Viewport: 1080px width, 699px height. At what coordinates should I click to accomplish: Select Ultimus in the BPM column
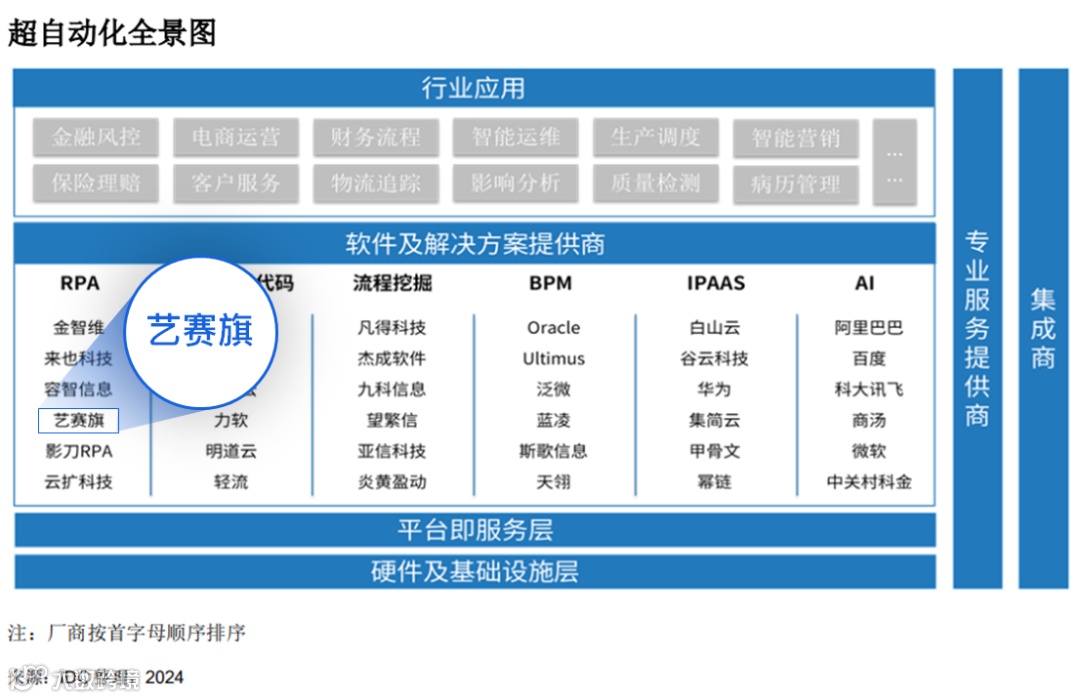pyautogui.click(x=554, y=359)
